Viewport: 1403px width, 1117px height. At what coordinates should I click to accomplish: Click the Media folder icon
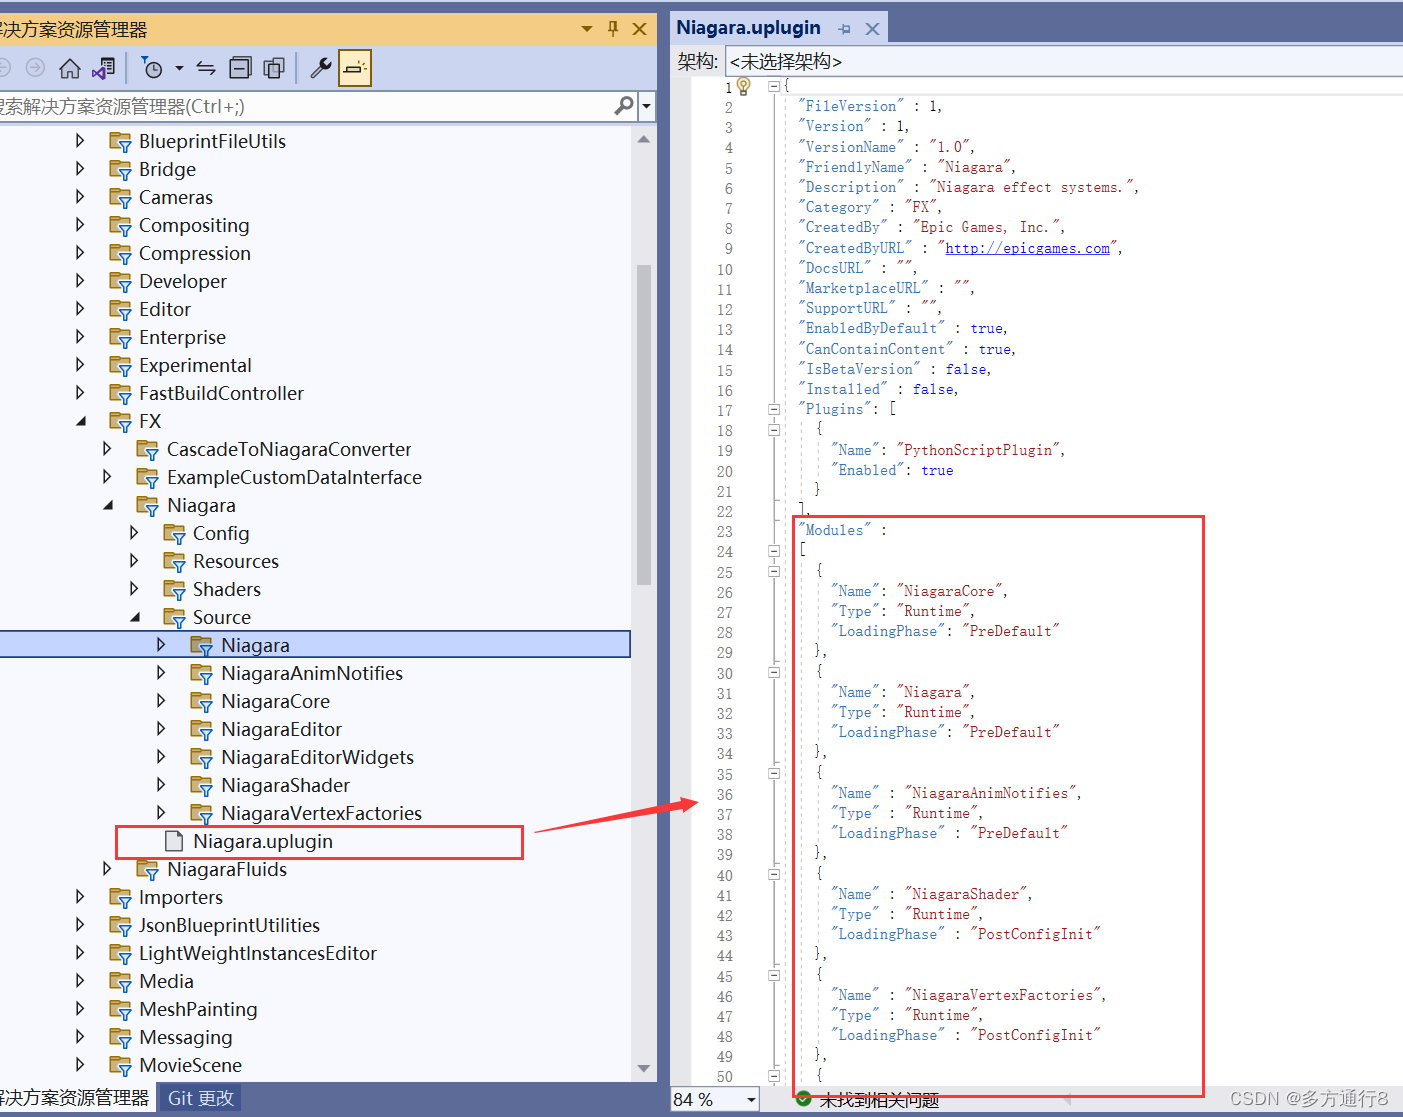pos(121,982)
